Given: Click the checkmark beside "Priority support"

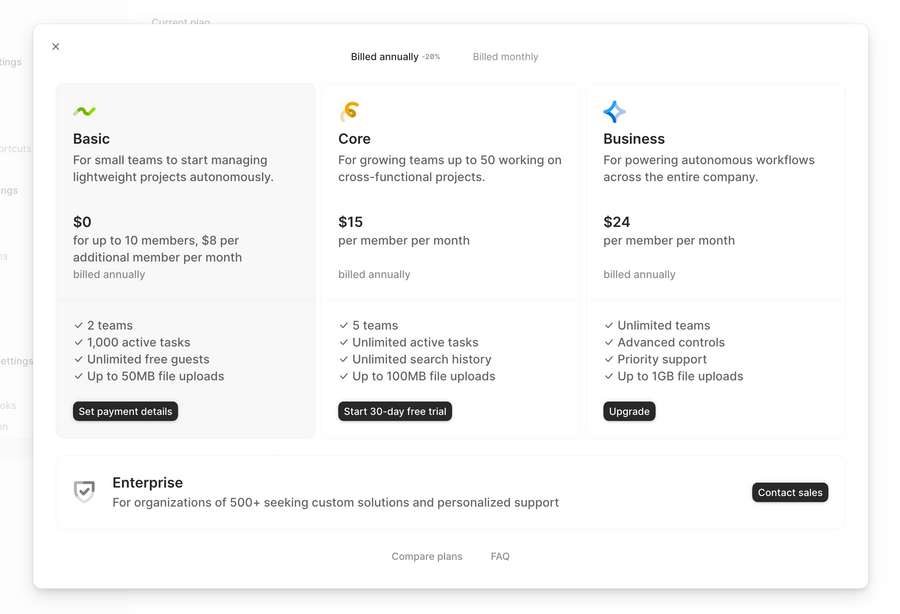Looking at the screenshot, I should tap(608, 359).
